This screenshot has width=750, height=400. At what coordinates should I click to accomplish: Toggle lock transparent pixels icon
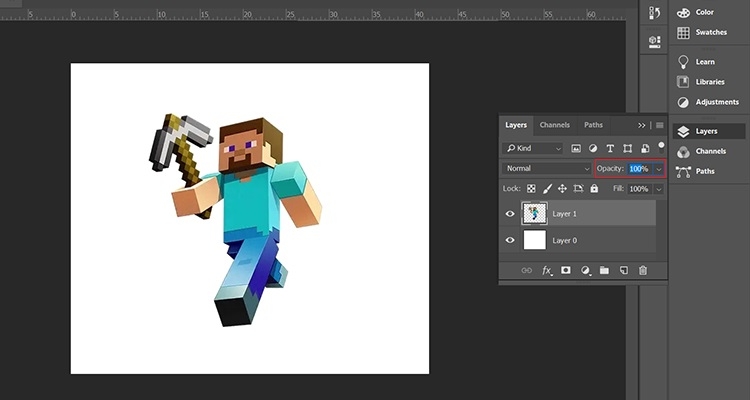tap(531, 188)
